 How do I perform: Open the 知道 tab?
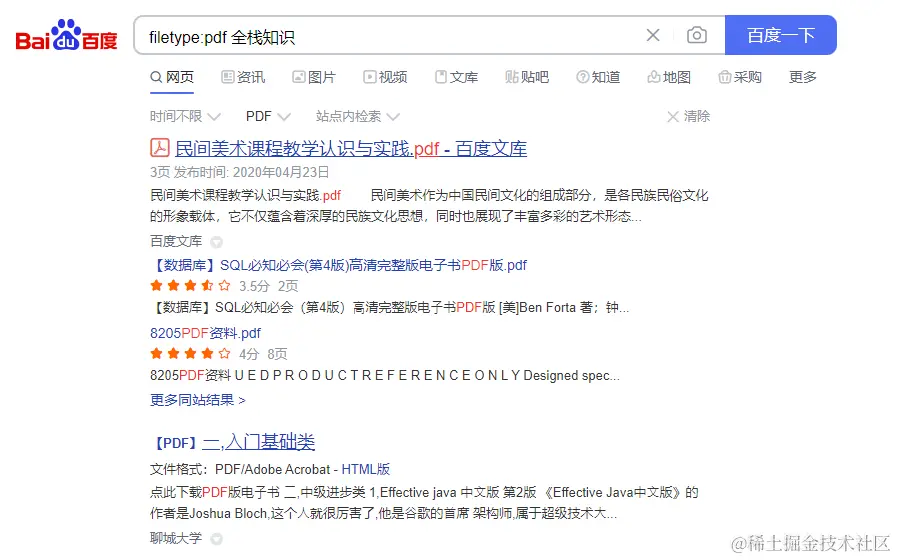(x=598, y=77)
